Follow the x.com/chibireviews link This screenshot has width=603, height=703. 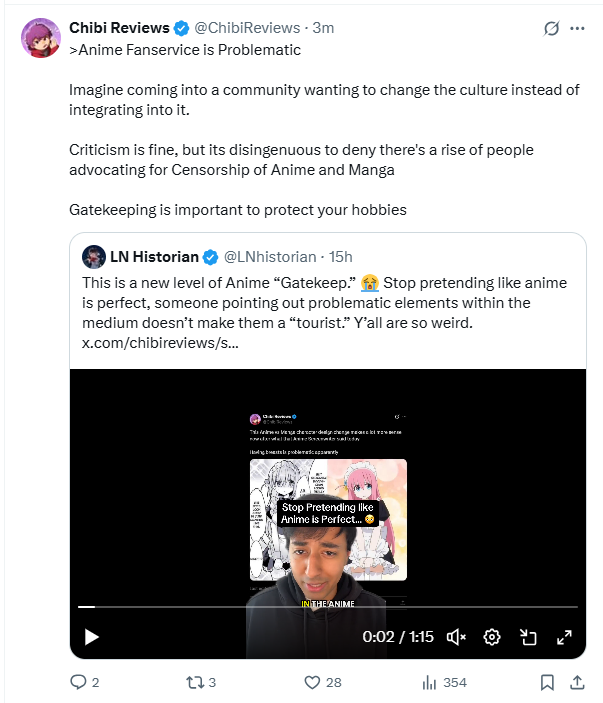[x=160, y=343]
